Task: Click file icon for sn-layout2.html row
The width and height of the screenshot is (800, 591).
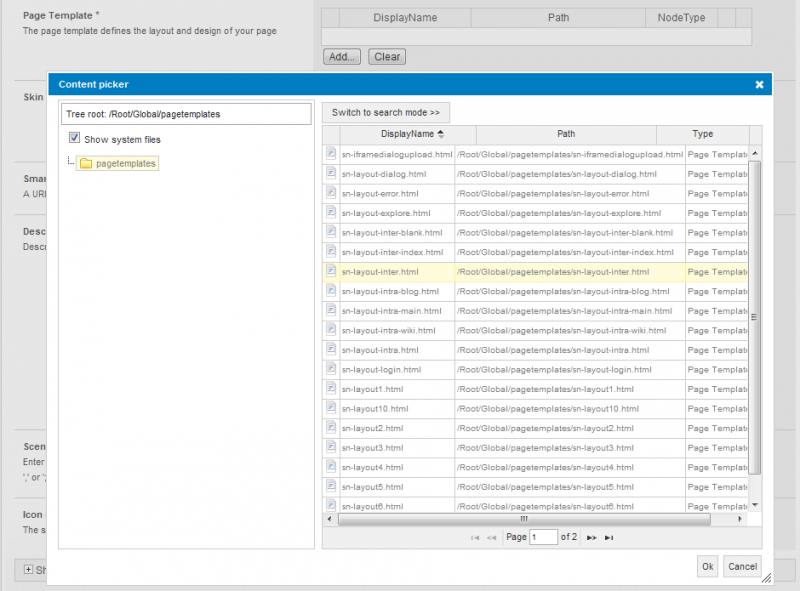Action: 331,427
